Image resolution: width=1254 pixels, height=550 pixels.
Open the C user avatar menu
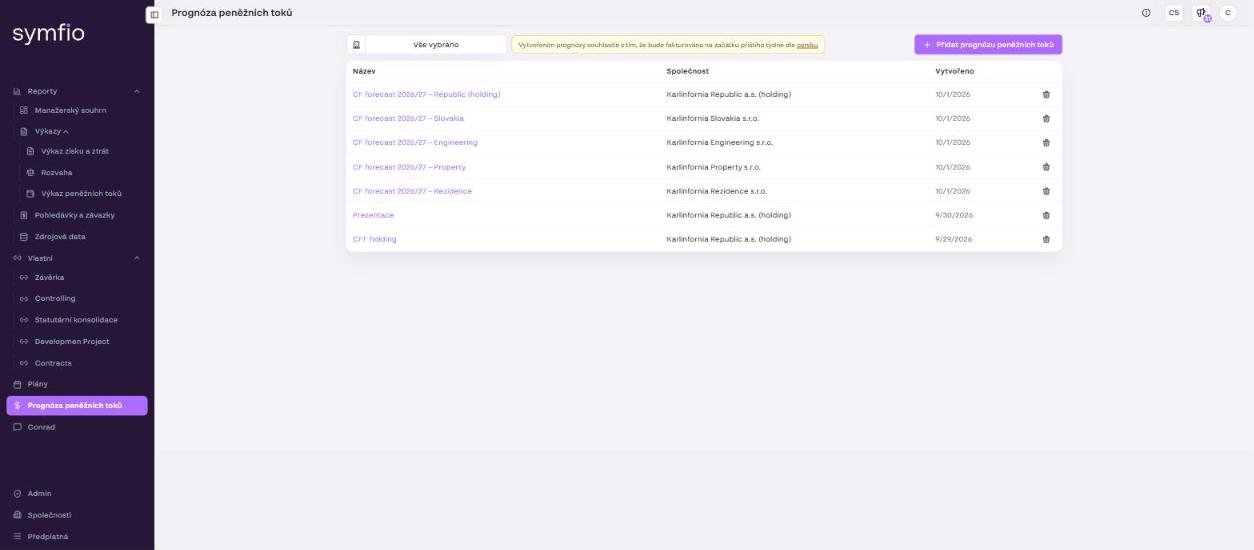[x=1228, y=13]
